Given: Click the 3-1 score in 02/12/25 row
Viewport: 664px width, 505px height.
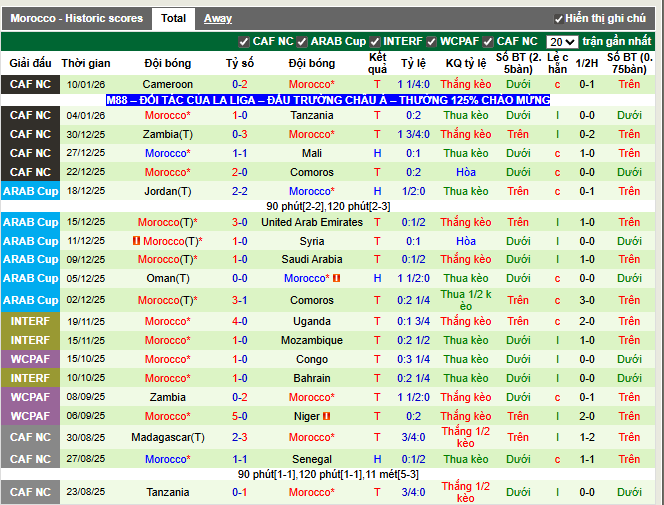Looking at the screenshot, I should (x=240, y=300).
